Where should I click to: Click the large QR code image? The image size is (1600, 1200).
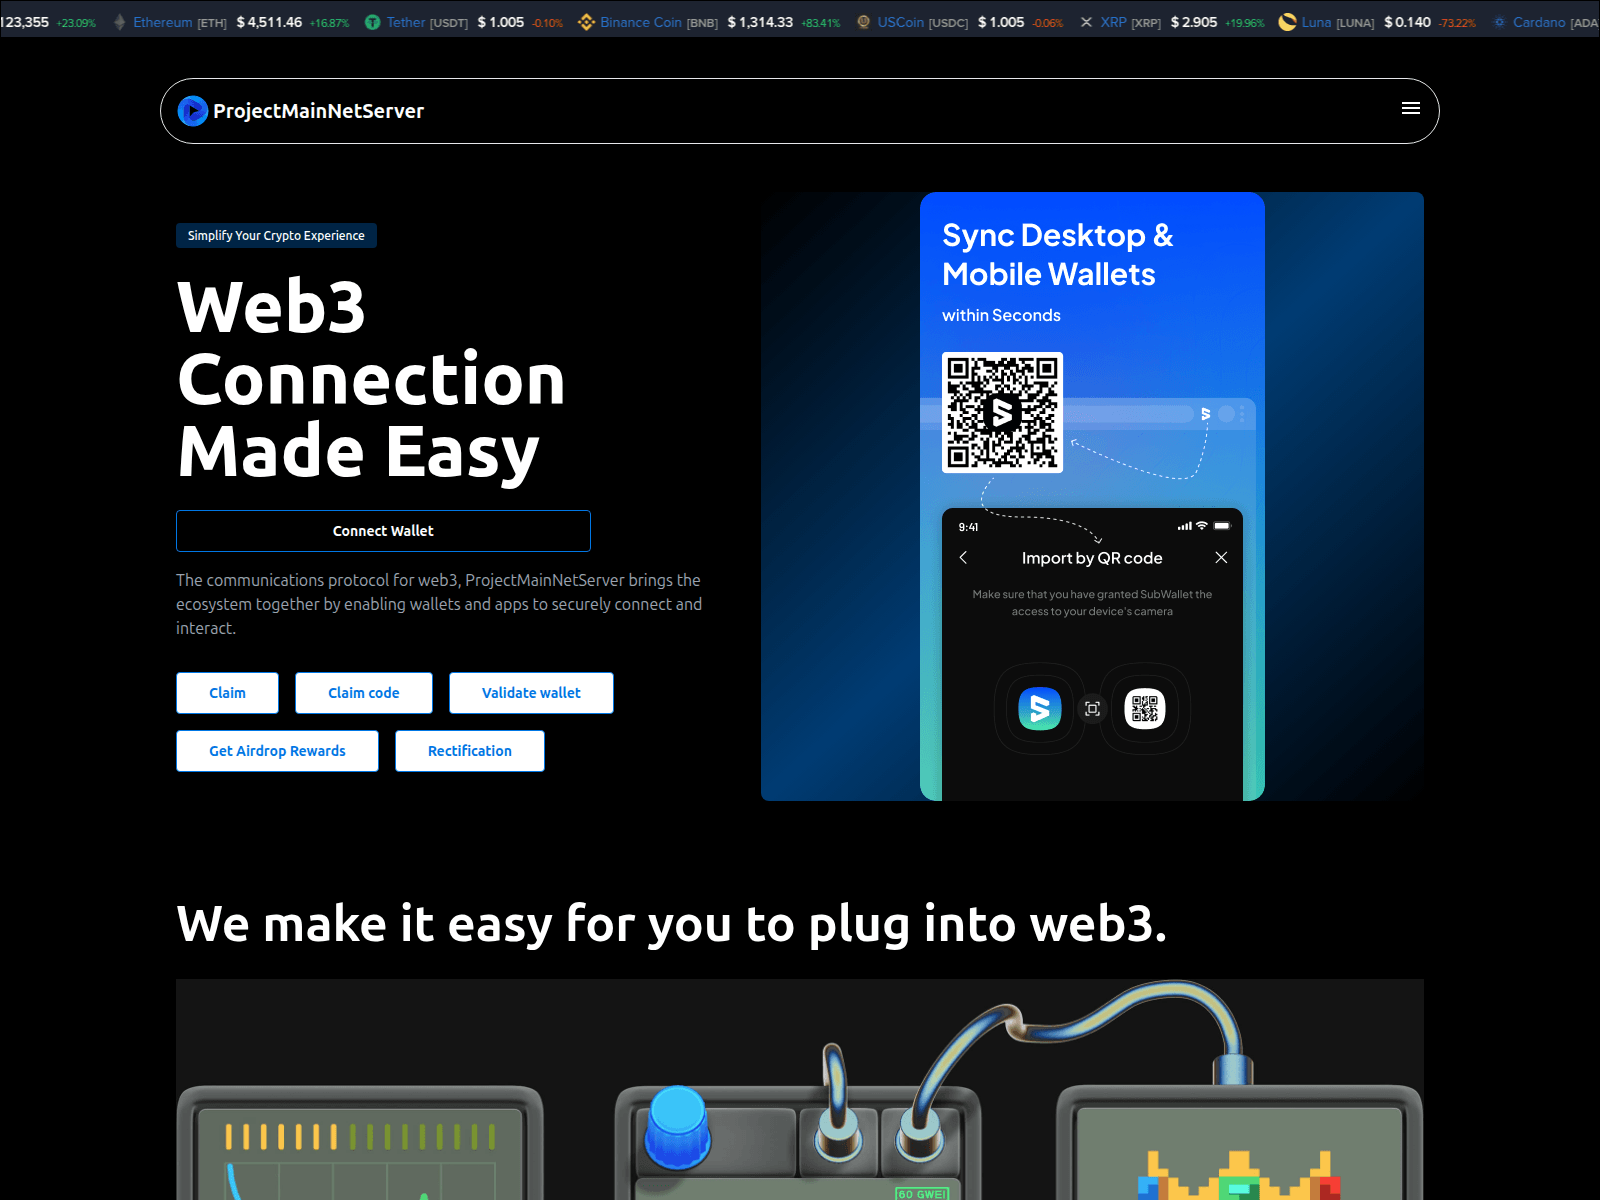coord(1002,412)
